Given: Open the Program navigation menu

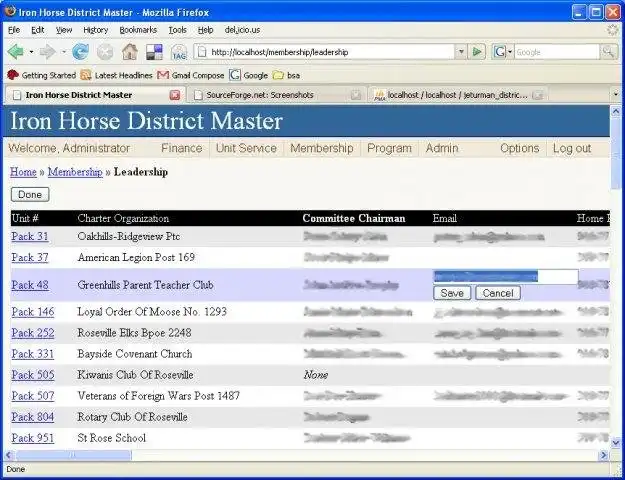Looking at the screenshot, I should tap(389, 148).
